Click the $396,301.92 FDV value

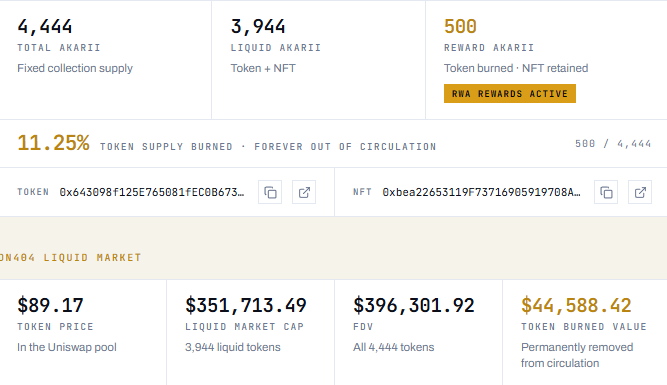pyautogui.click(x=413, y=305)
